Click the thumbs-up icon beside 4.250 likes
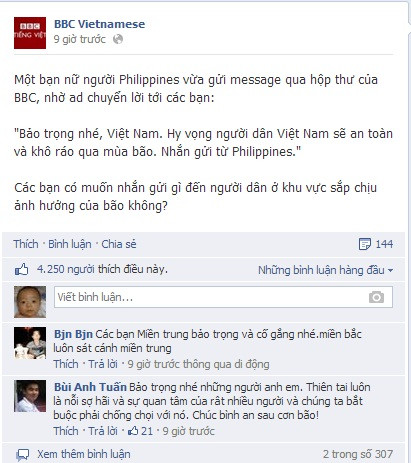Screen dimensions: 411x463 coord(22,269)
